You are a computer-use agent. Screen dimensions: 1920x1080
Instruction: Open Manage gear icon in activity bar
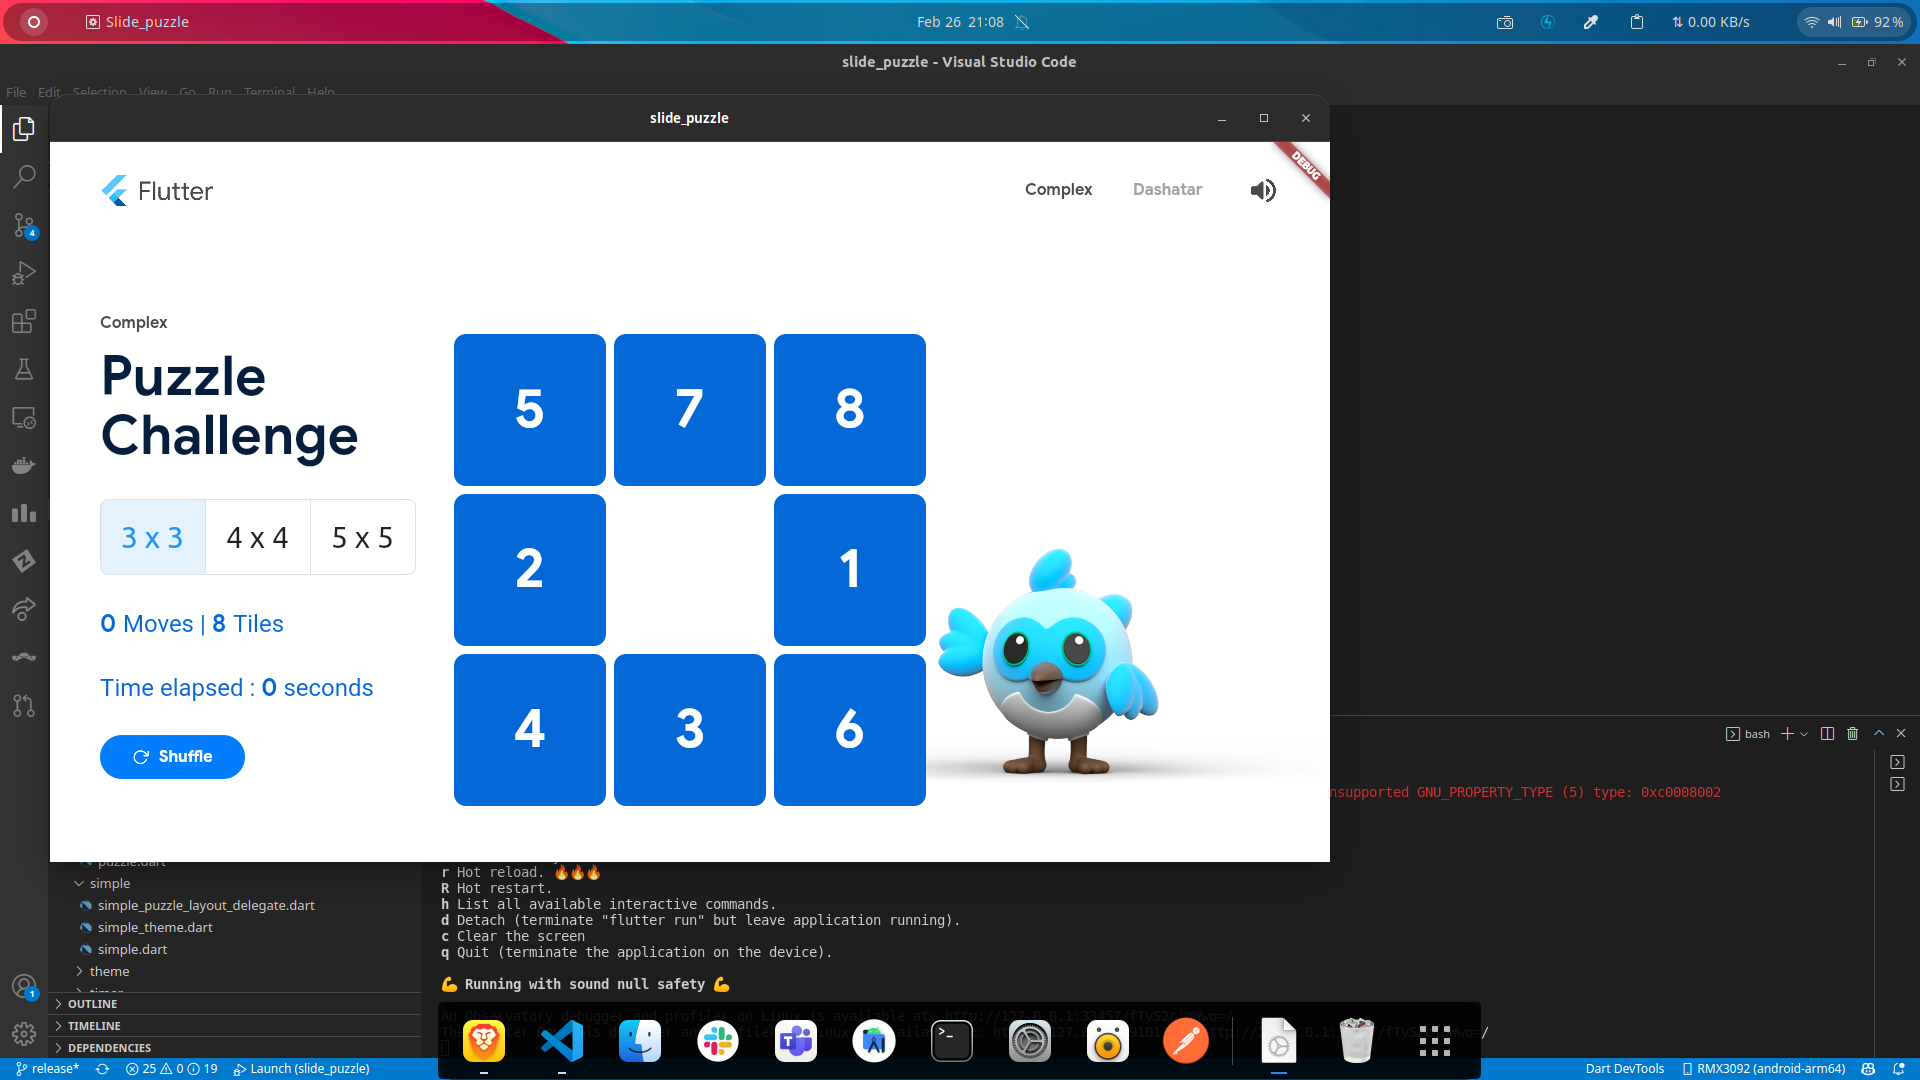pyautogui.click(x=24, y=1033)
